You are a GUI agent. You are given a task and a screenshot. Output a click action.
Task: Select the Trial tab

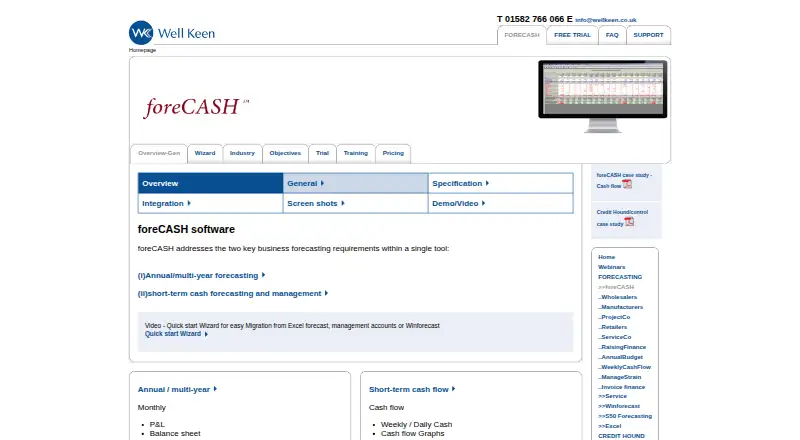pyautogui.click(x=322, y=153)
